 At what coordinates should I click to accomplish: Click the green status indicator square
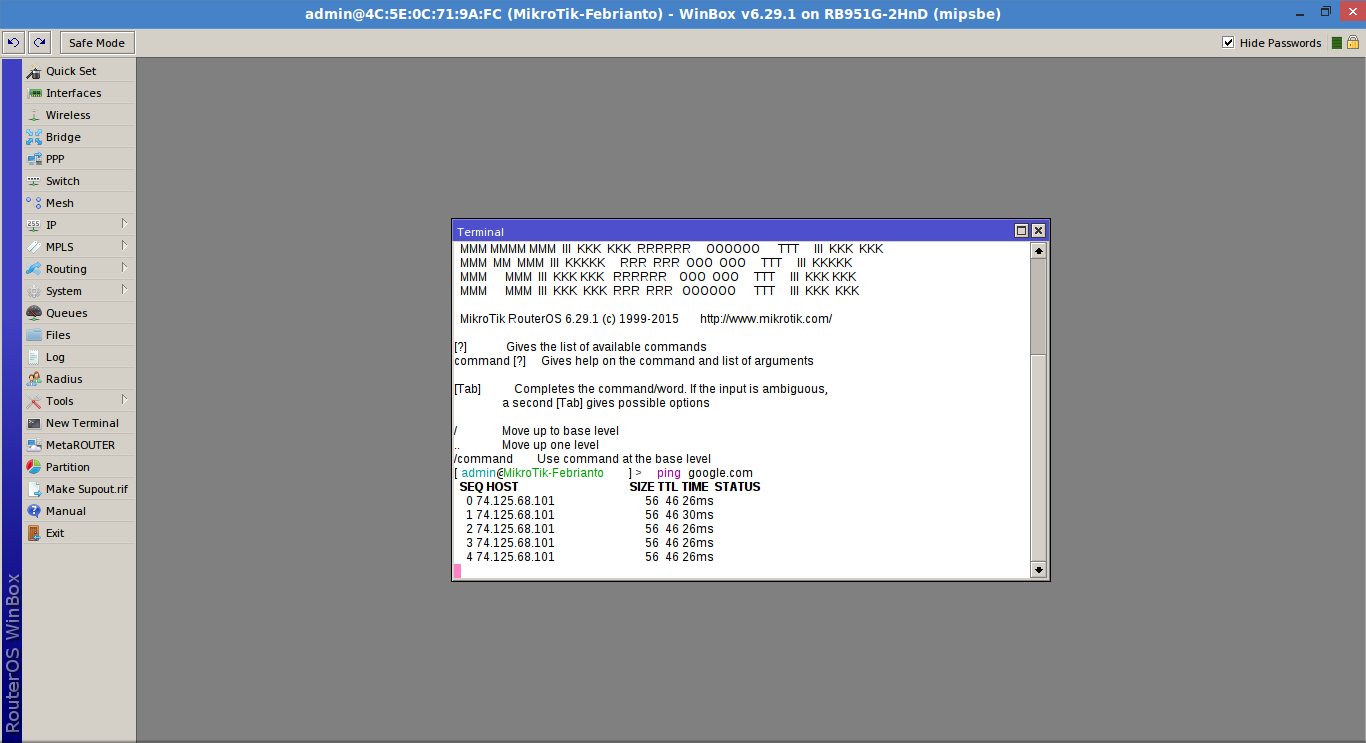(1336, 43)
